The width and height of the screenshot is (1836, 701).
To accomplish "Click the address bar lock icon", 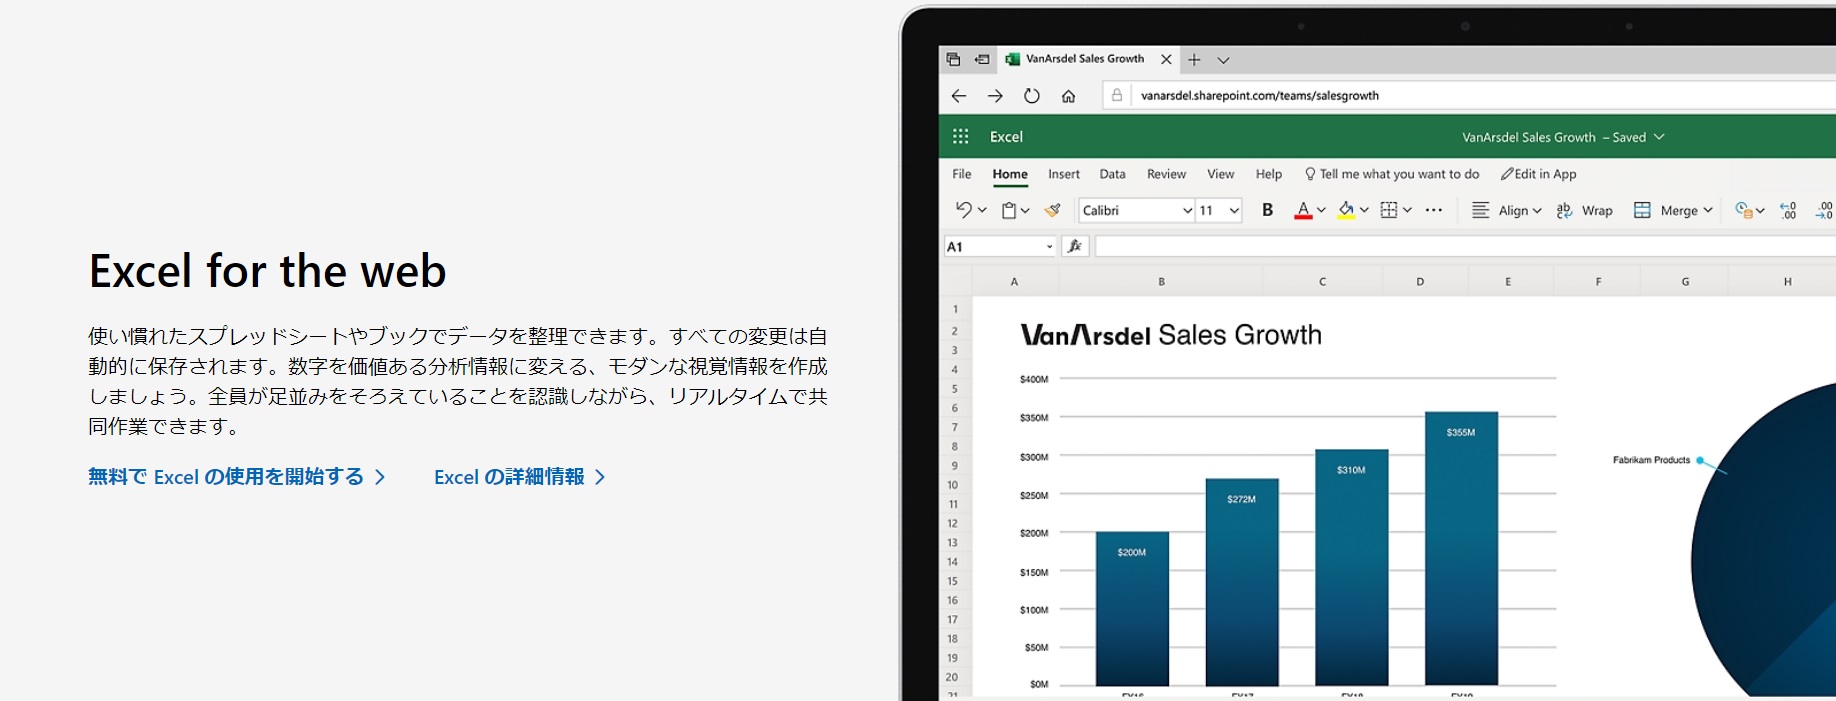I will (1117, 95).
